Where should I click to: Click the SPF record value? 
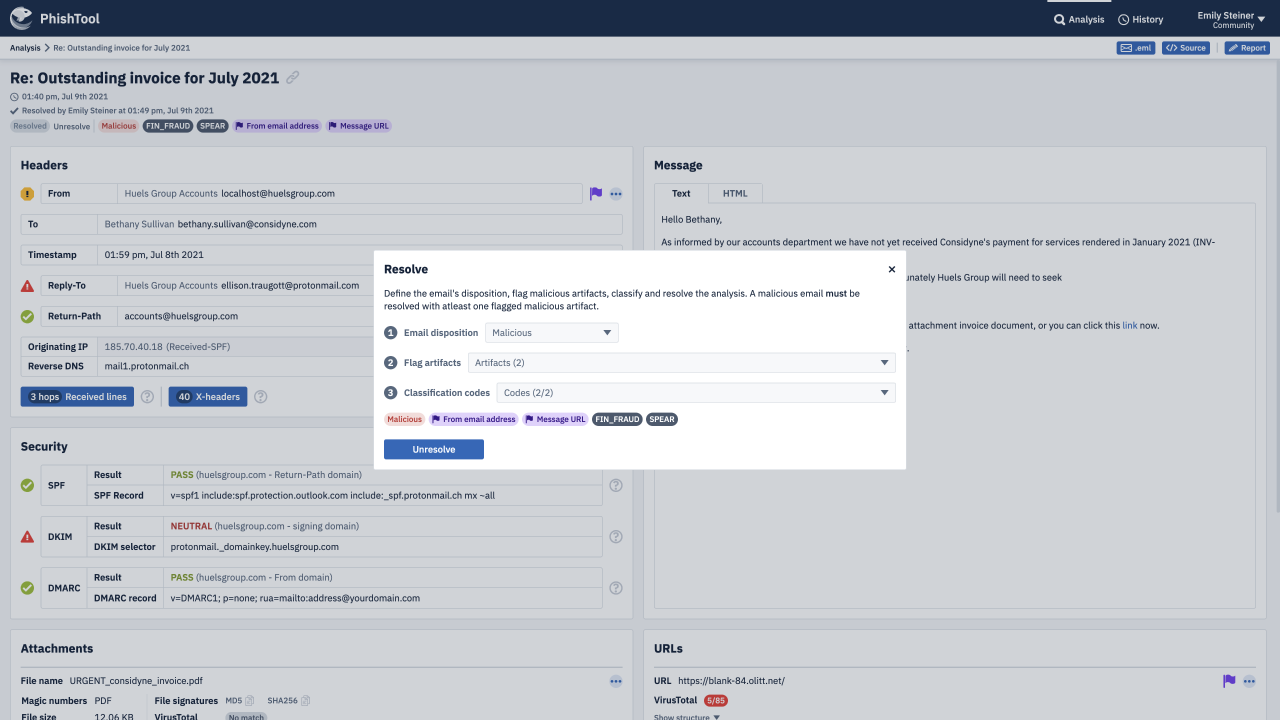[333, 495]
